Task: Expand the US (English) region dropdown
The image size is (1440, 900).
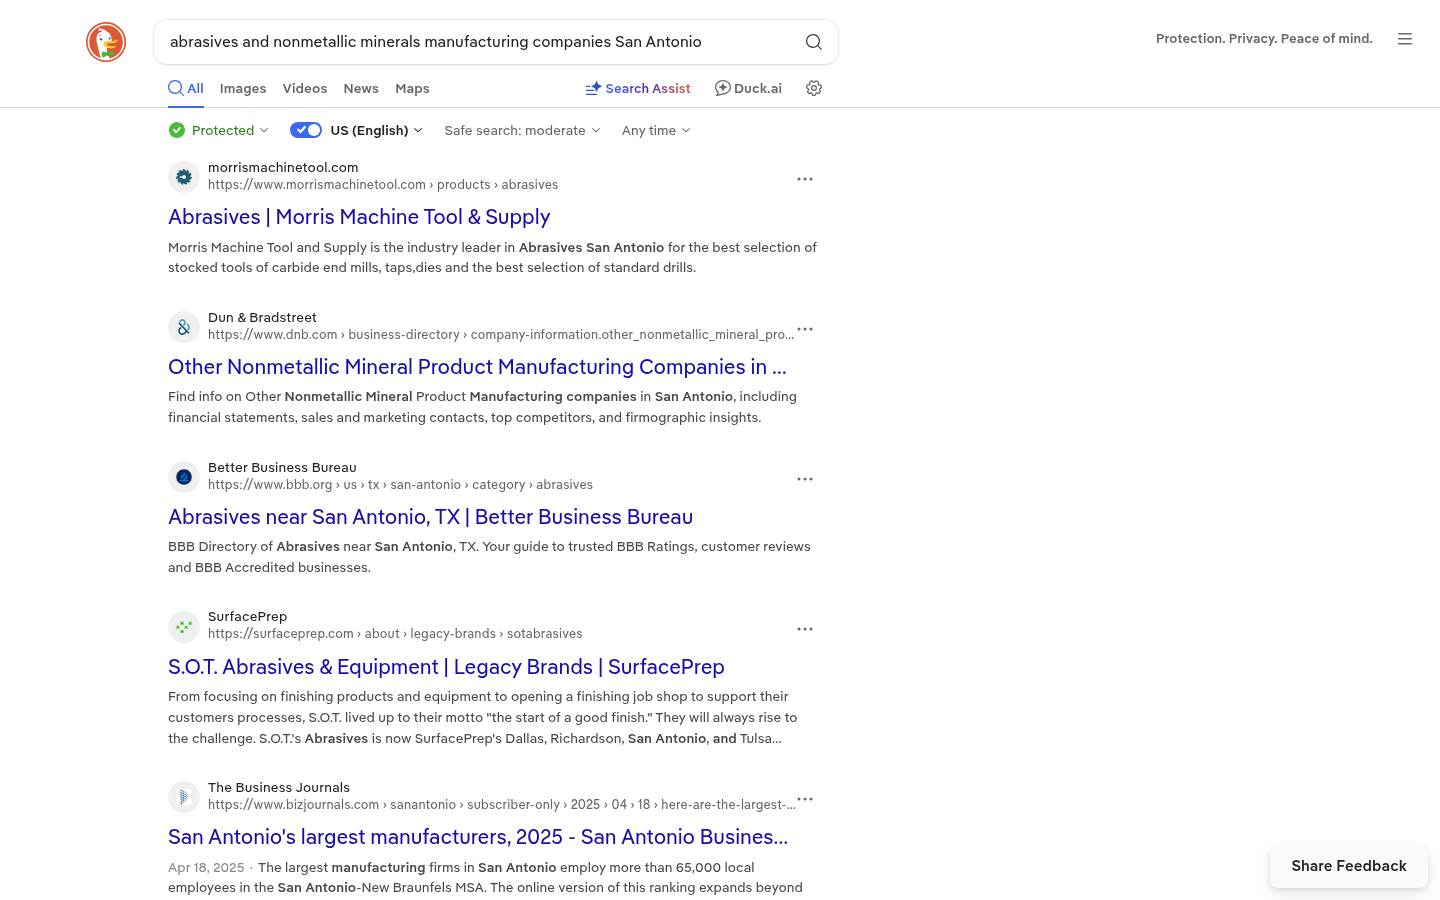Action: click(377, 130)
